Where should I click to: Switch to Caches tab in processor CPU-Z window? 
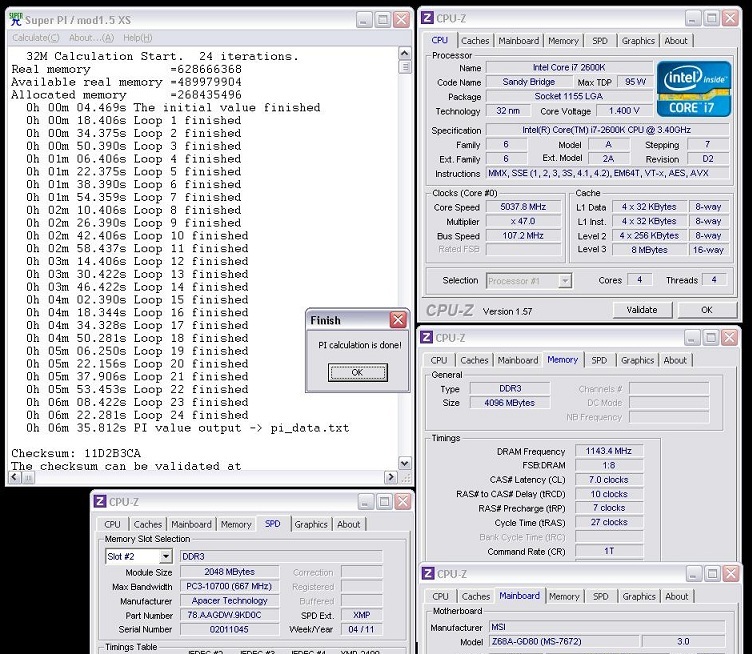476,41
